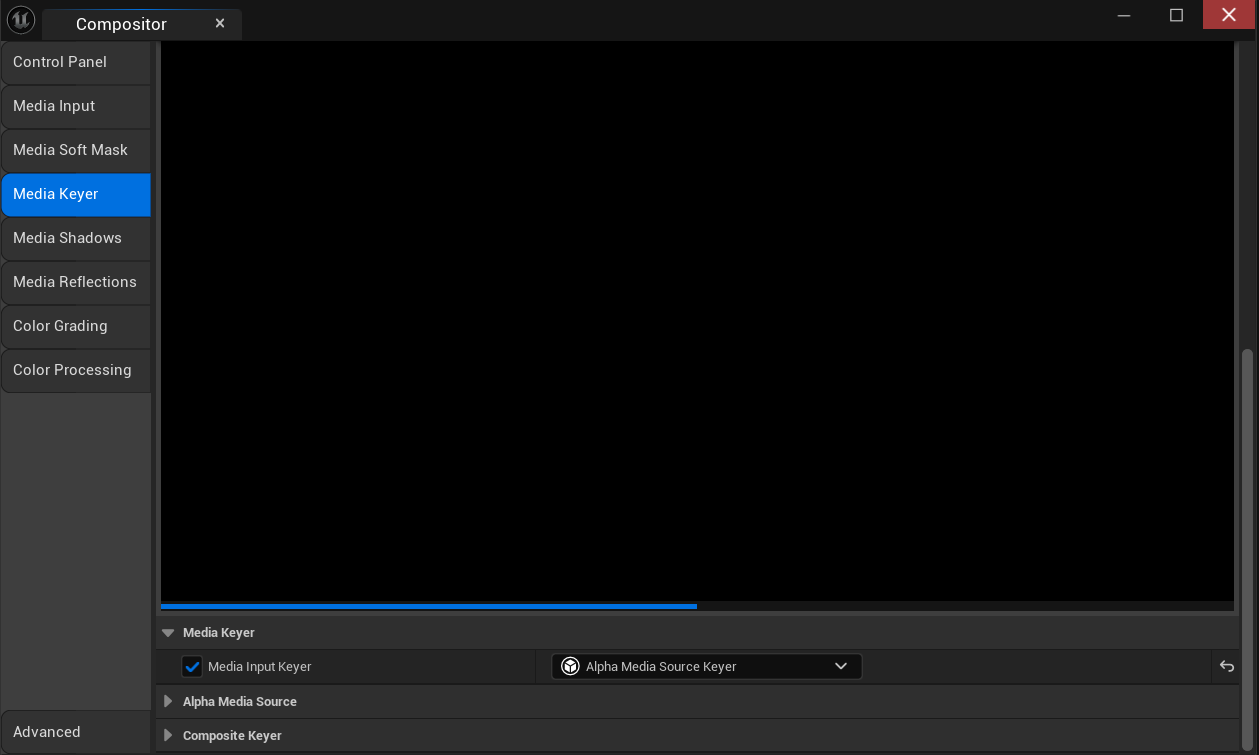Expand the Composite Keyer section
This screenshot has height=755, width=1259.
tap(168, 736)
